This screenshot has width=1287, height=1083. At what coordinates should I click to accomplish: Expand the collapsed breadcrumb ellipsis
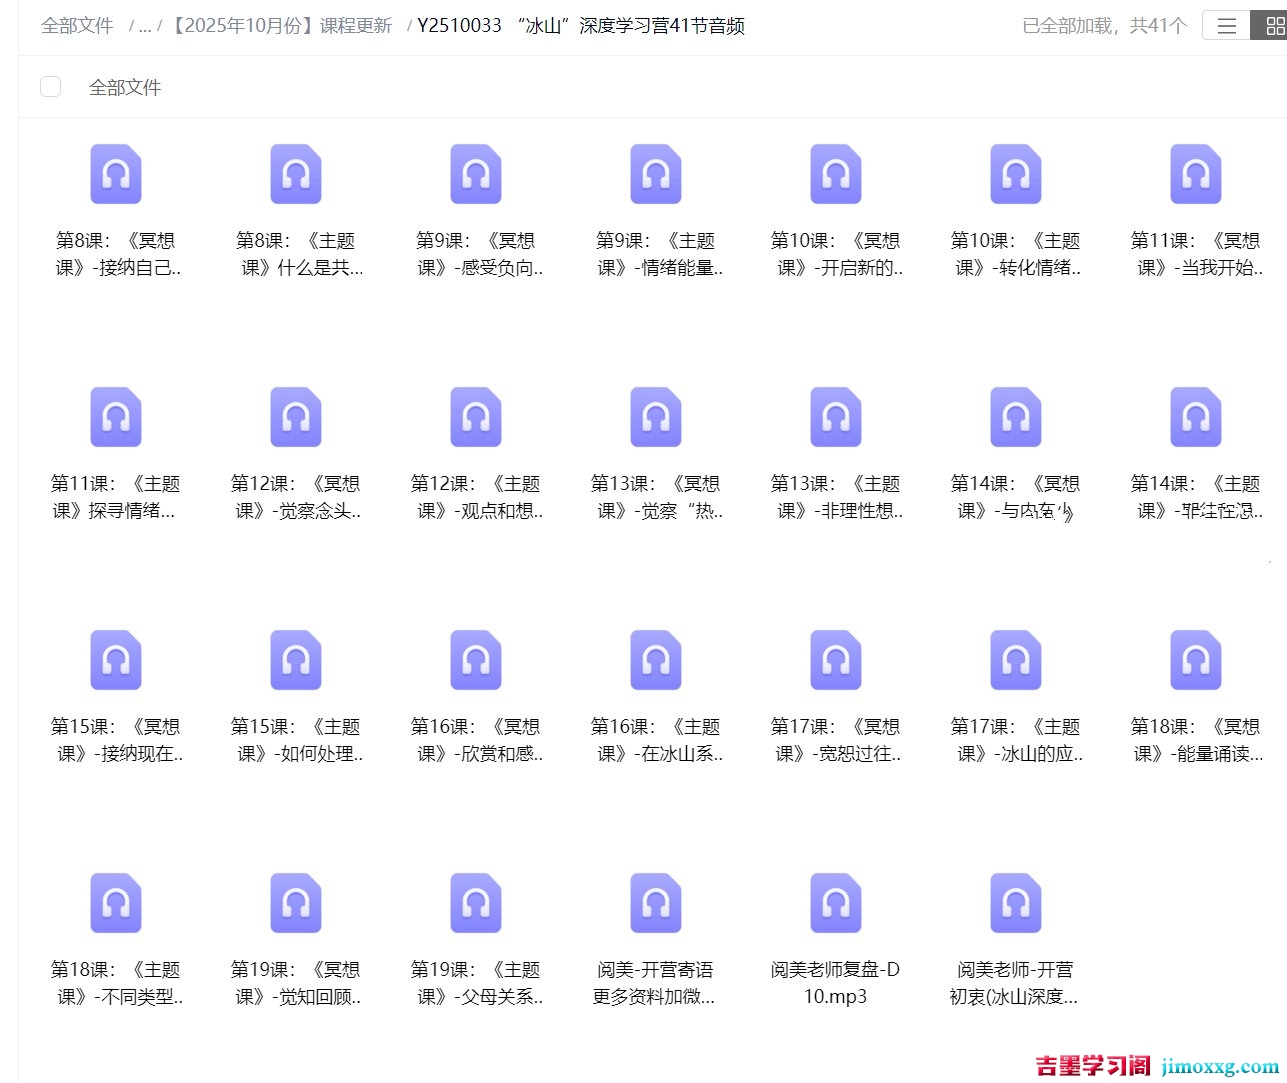pyautogui.click(x=144, y=25)
